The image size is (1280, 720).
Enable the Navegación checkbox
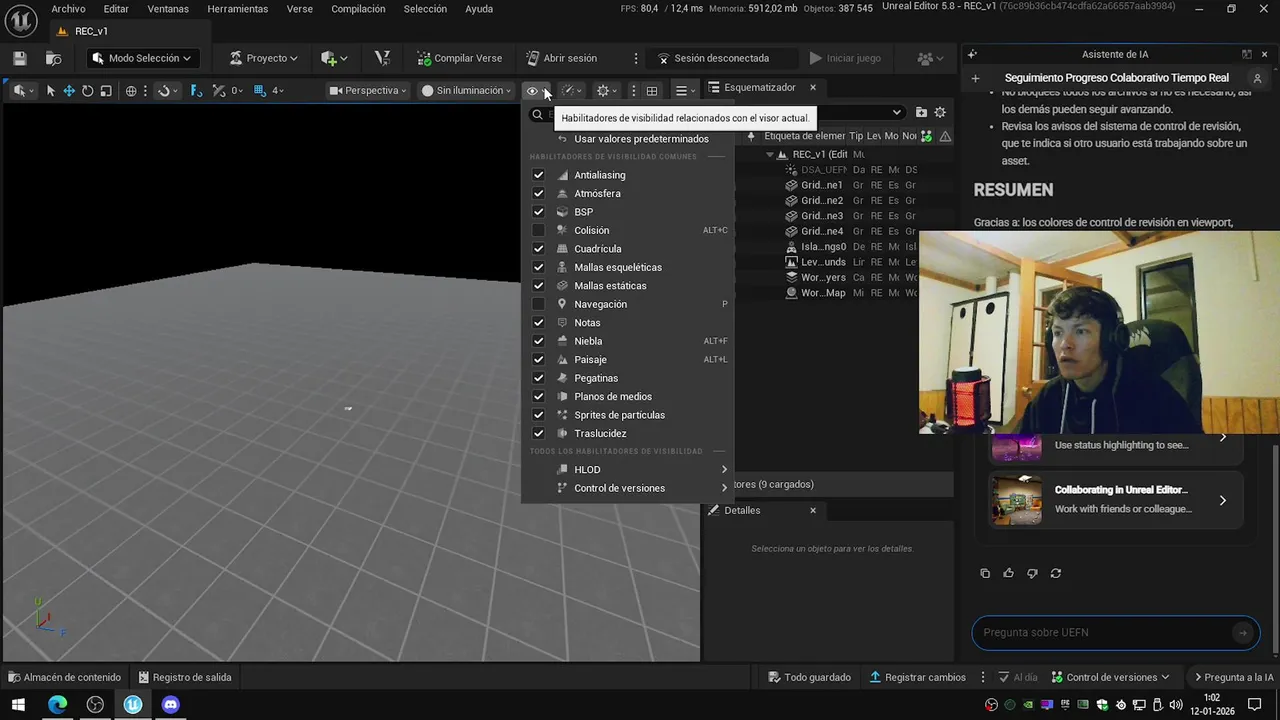coord(538,304)
